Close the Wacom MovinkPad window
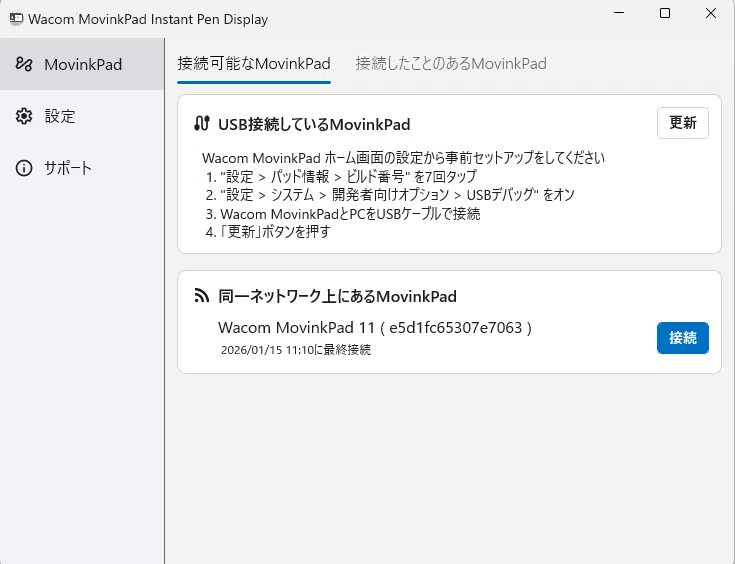The height and width of the screenshot is (564, 735). (711, 13)
